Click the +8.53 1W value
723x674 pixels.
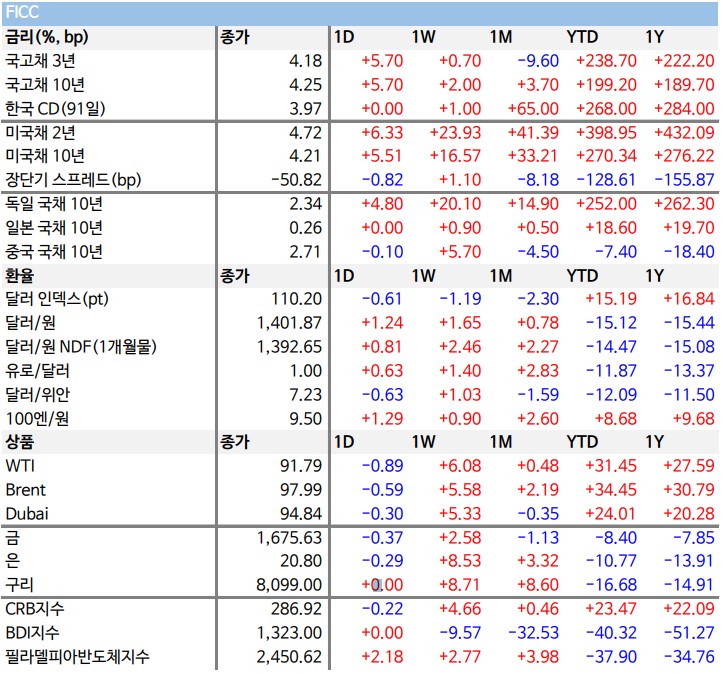click(460, 561)
